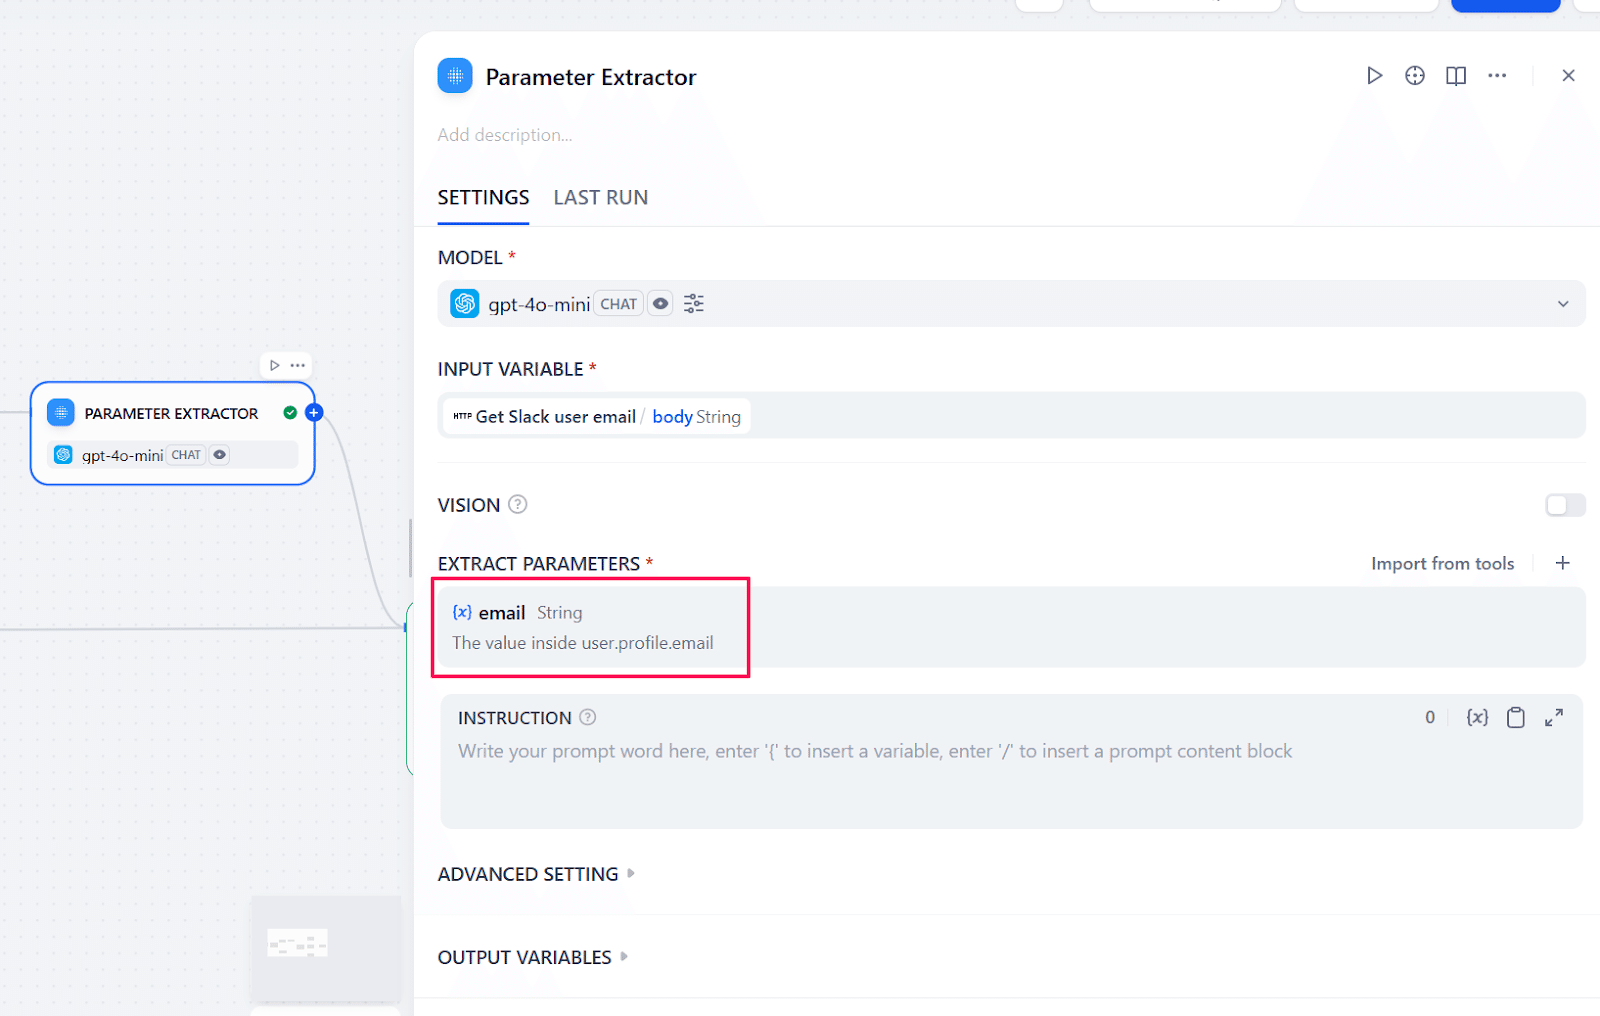The height and width of the screenshot is (1016, 1600).
Task: Open the three-dot more options menu in panel header
Action: (1496, 76)
